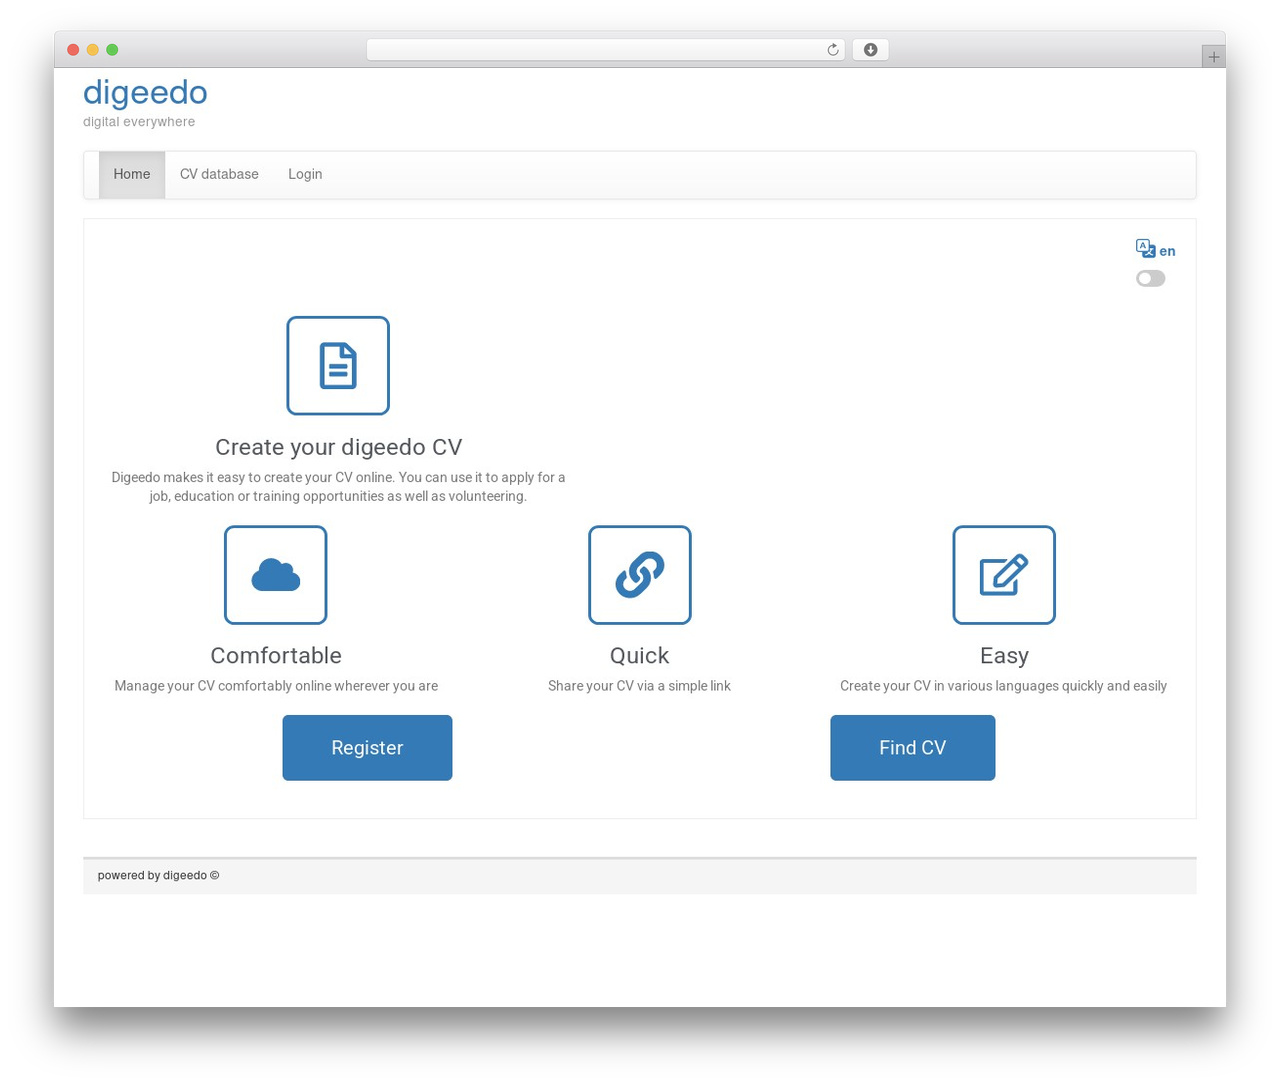Click the pencil edit icon above Easy
Screen dimensions: 1280x1084
[x=1004, y=575]
